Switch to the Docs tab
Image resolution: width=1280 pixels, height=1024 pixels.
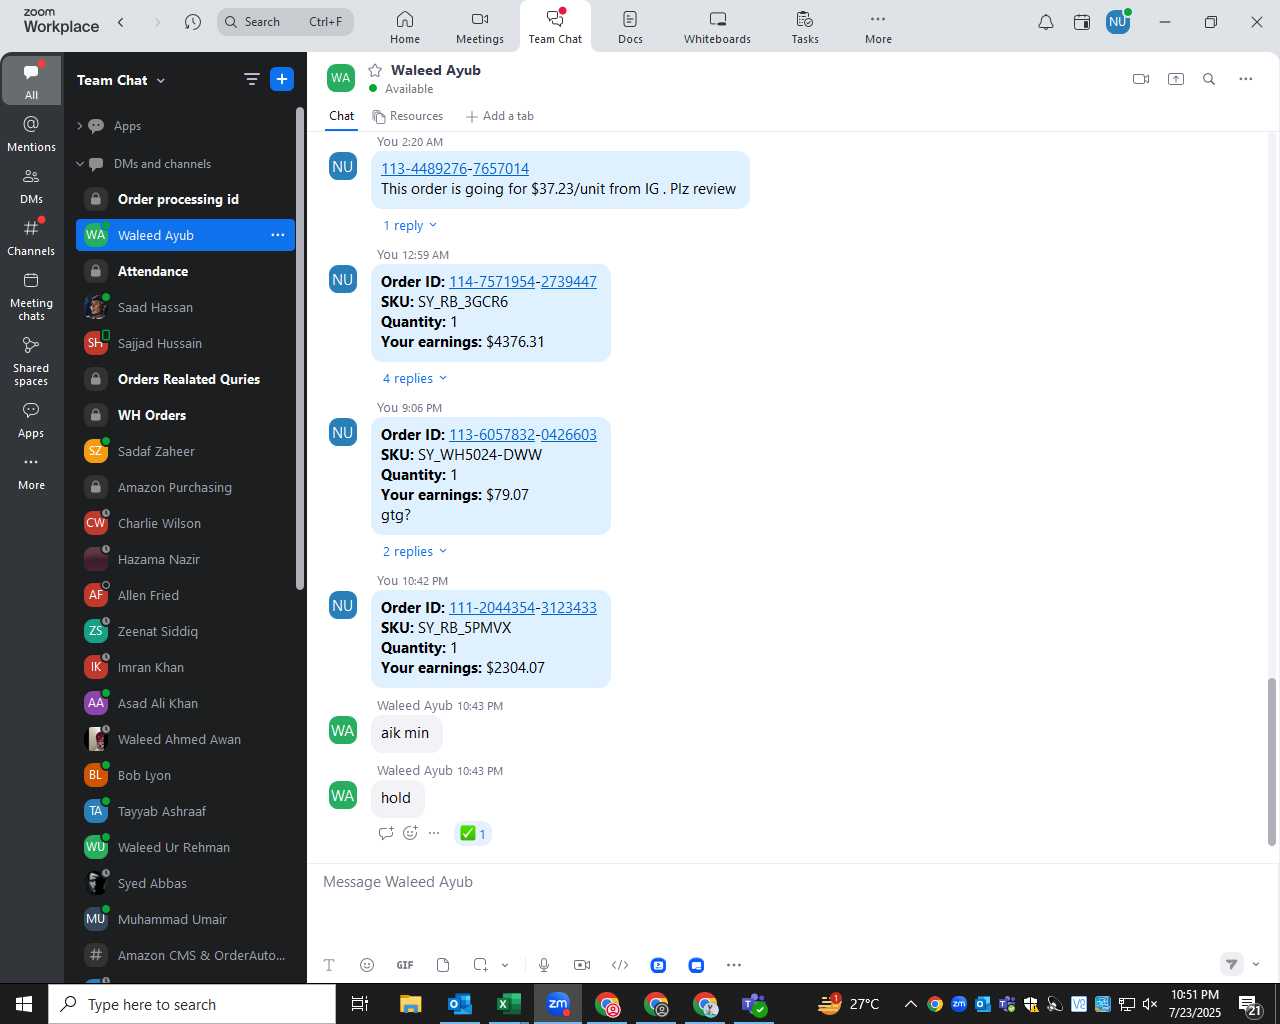[630, 27]
